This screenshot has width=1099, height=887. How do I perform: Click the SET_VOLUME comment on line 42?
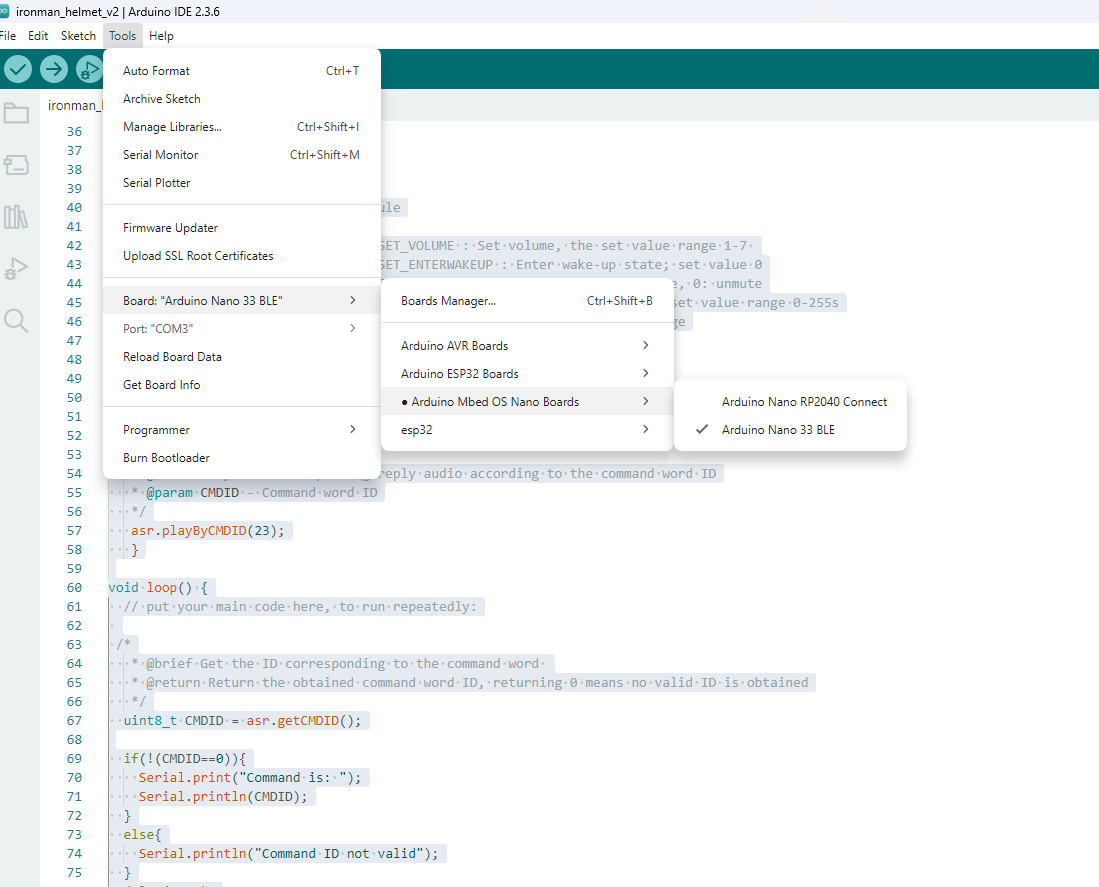coord(564,245)
